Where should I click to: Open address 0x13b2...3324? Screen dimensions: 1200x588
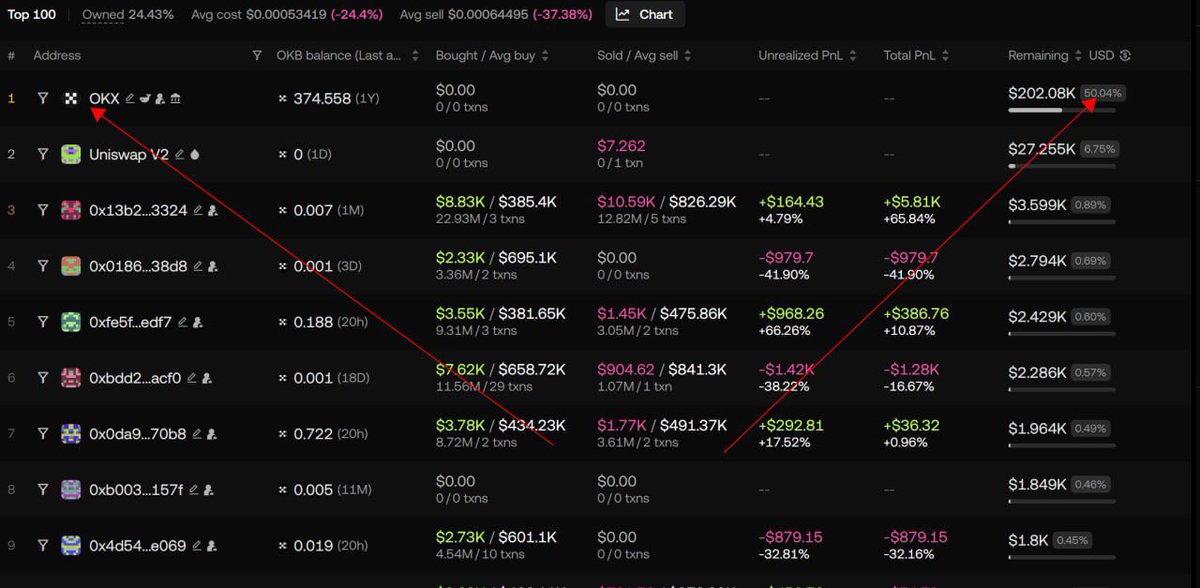pyautogui.click(x=138, y=211)
